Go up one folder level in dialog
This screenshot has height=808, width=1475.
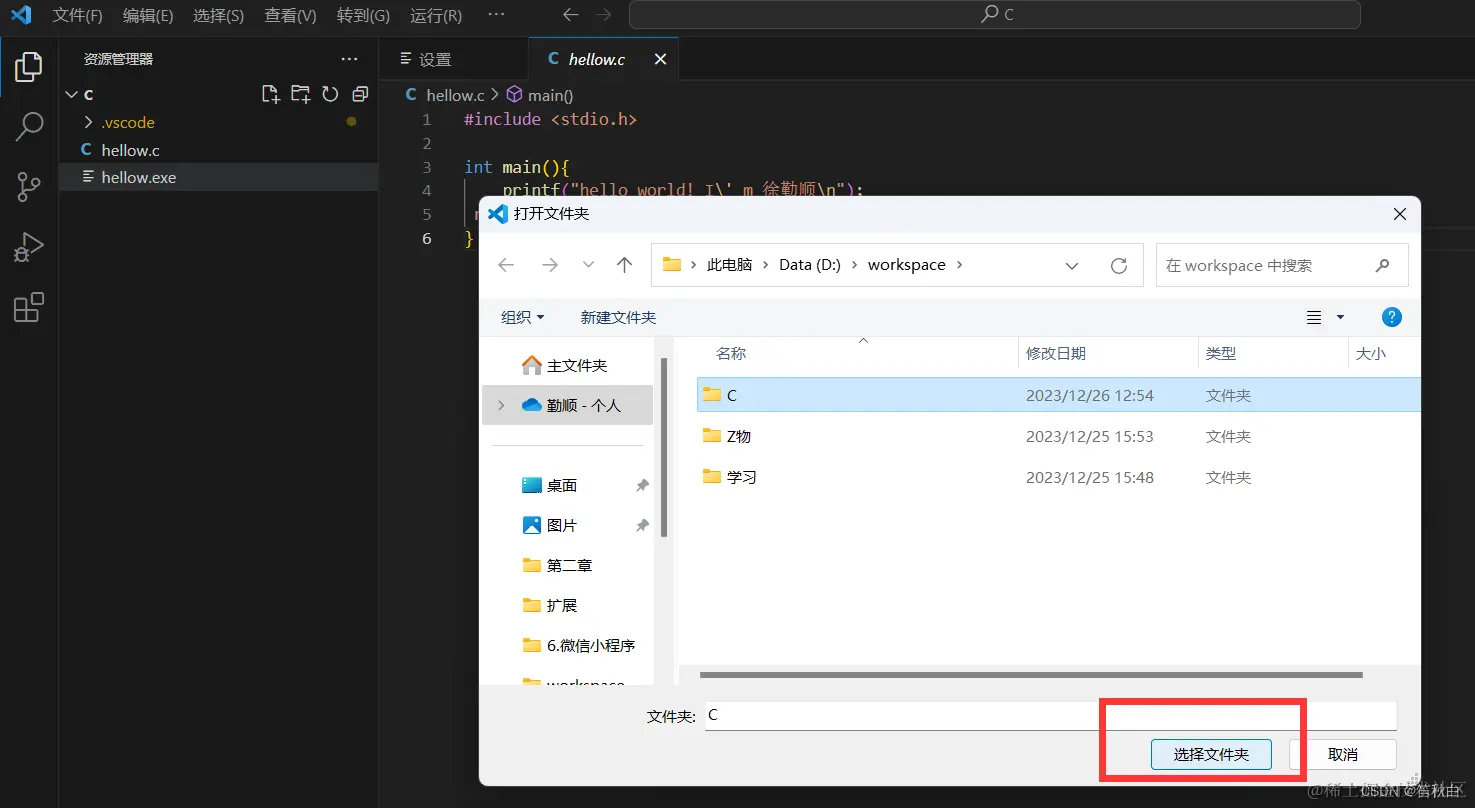pos(625,265)
